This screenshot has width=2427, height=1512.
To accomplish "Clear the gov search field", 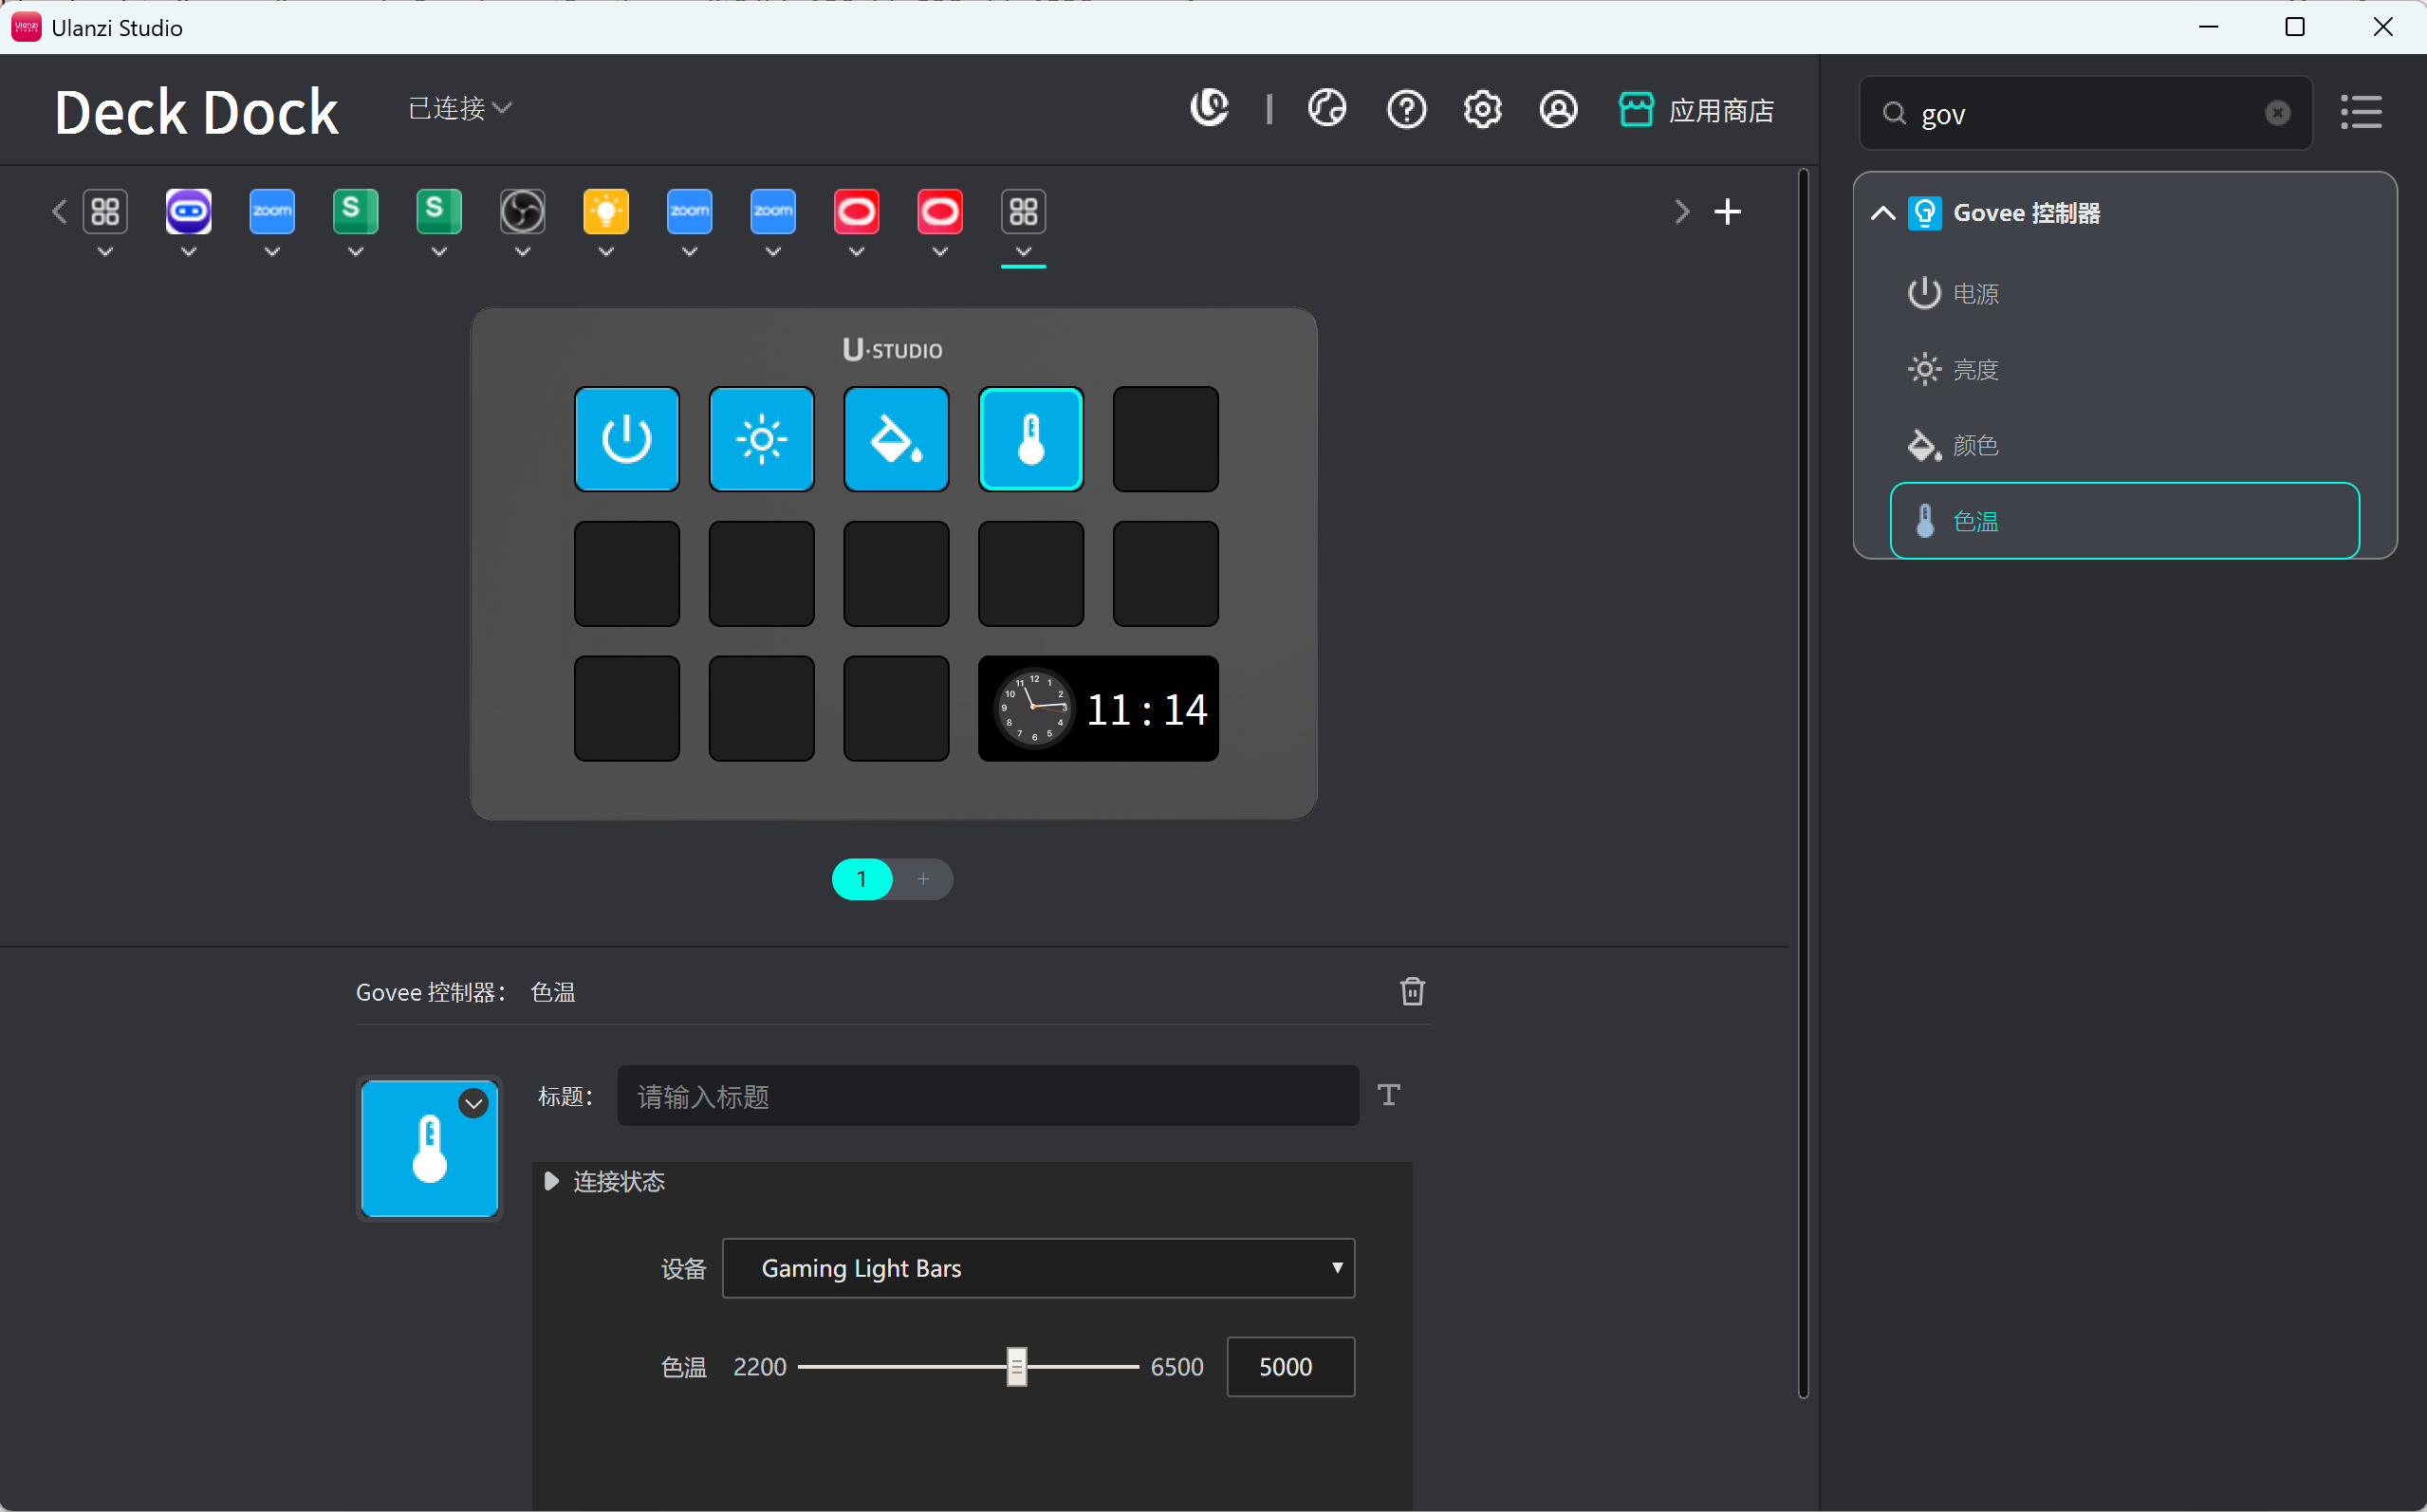I will coord(2276,113).
